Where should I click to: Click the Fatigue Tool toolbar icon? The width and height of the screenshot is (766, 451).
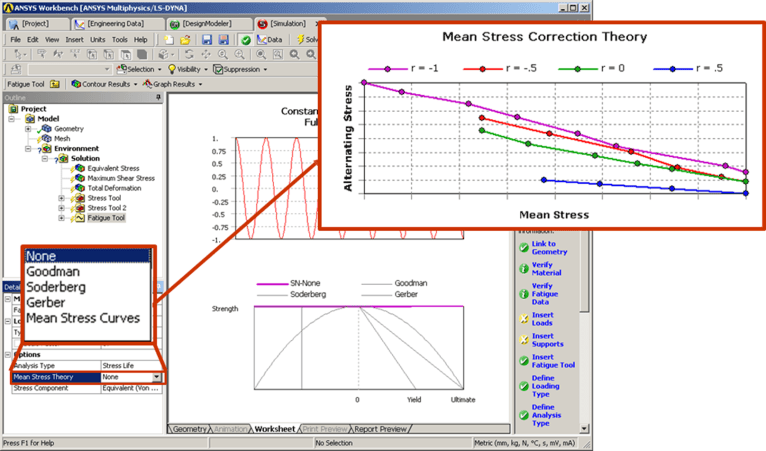click(55, 84)
